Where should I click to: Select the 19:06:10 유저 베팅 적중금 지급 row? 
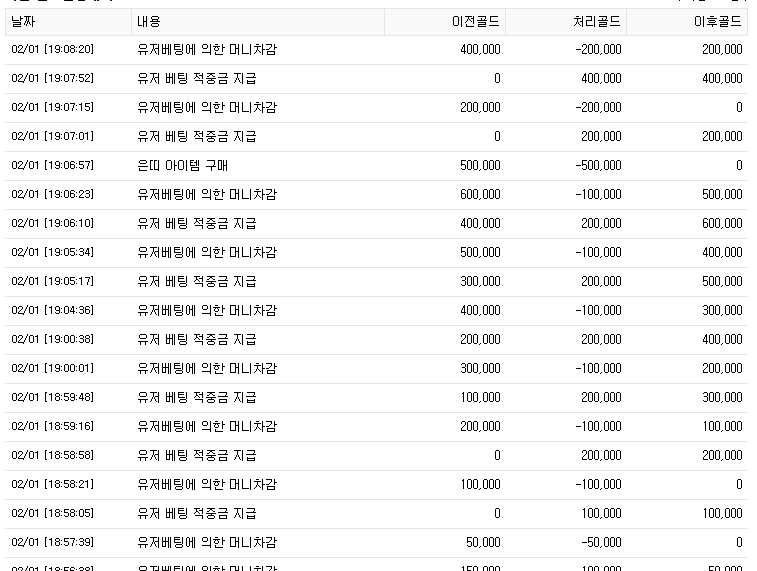pyautogui.click(x=377, y=223)
